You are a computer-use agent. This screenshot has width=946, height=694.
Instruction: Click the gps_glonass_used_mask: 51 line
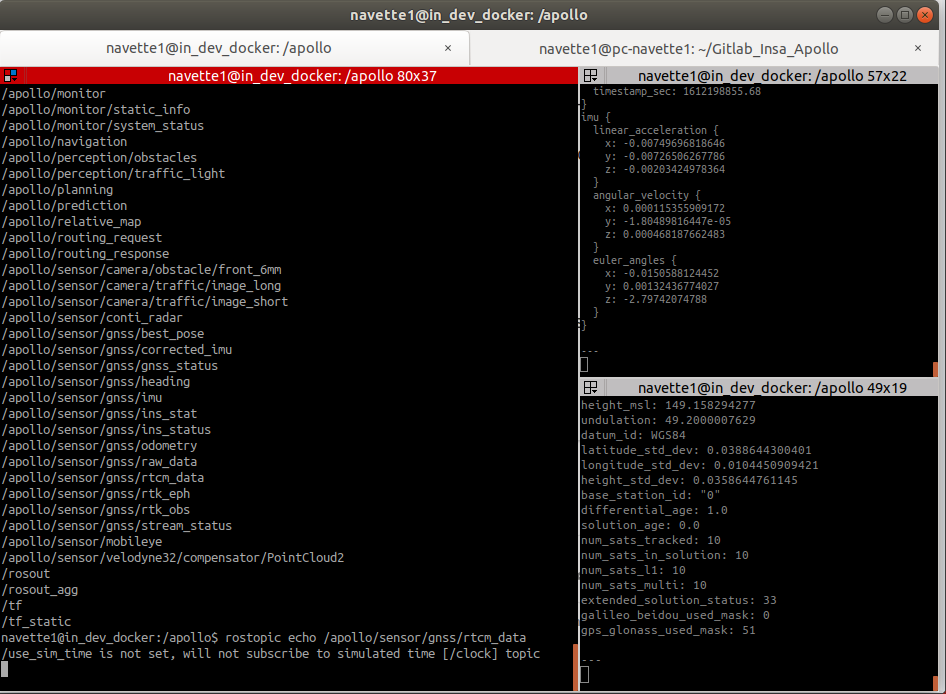tap(668, 630)
